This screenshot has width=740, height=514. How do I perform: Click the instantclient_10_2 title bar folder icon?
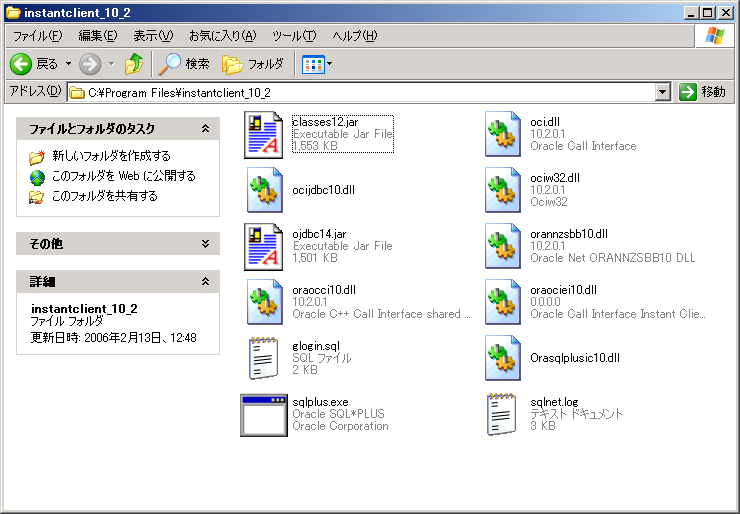(x=13, y=12)
